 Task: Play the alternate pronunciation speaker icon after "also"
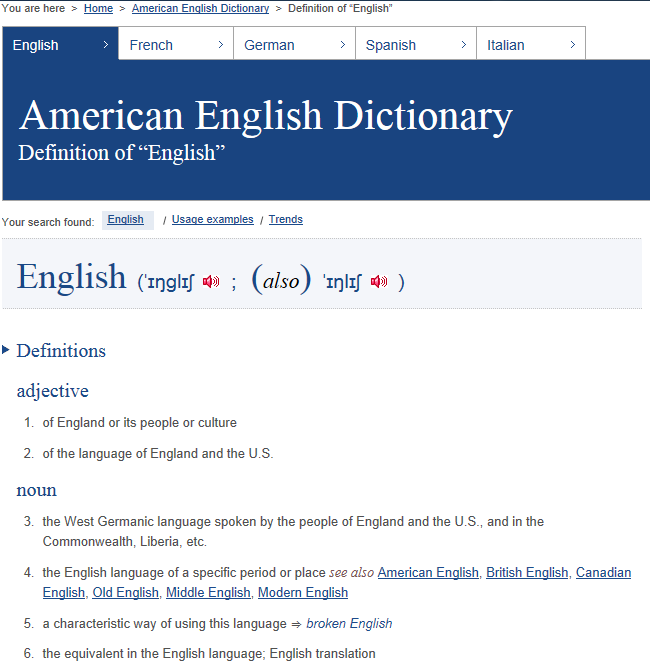[379, 282]
